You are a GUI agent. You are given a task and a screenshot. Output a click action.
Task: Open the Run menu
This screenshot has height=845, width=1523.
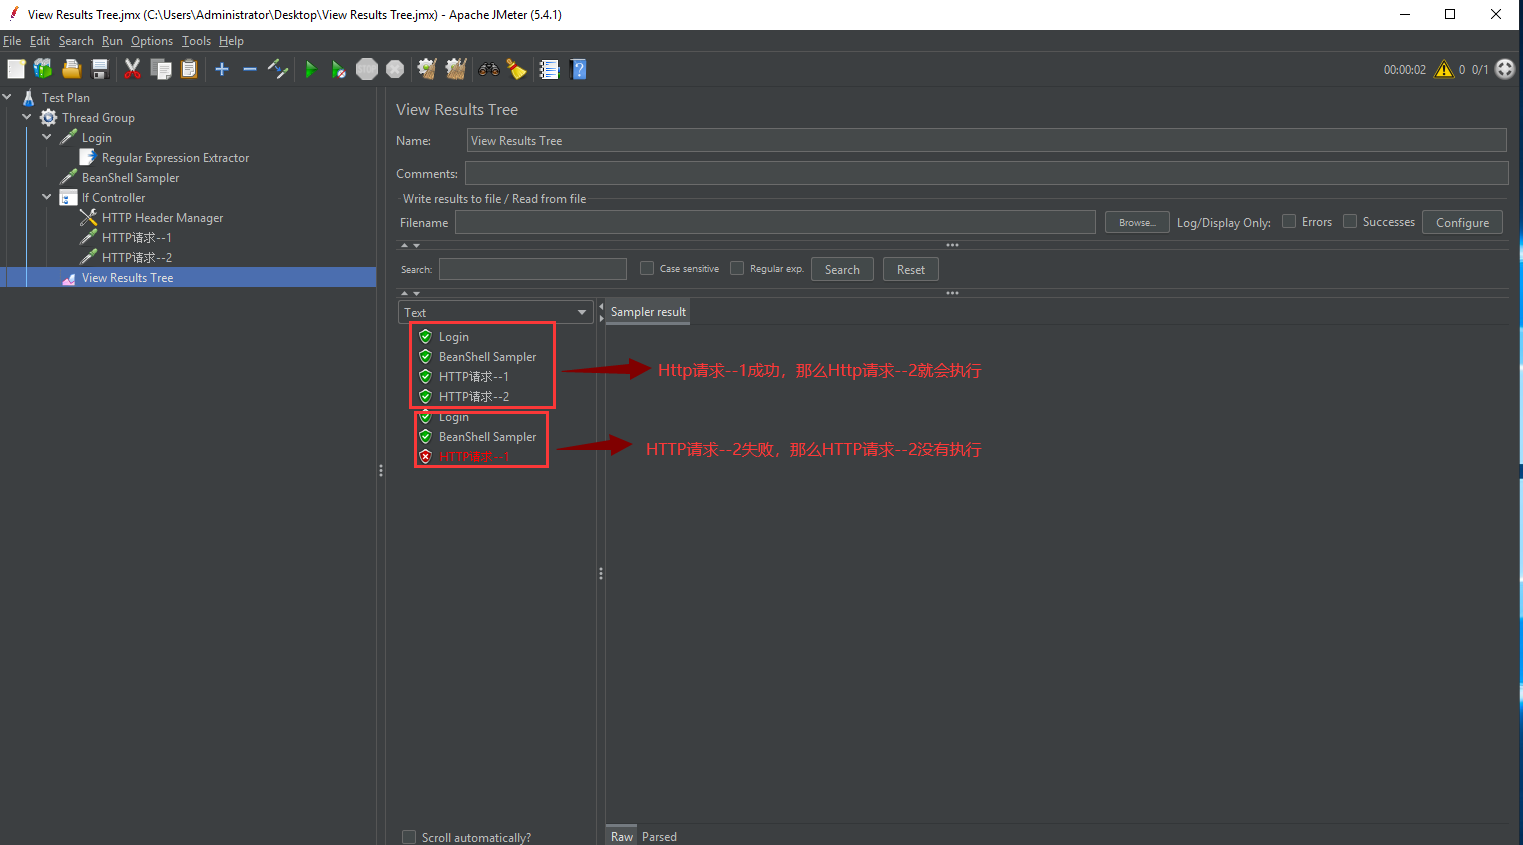pyautogui.click(x=112, y=41)
